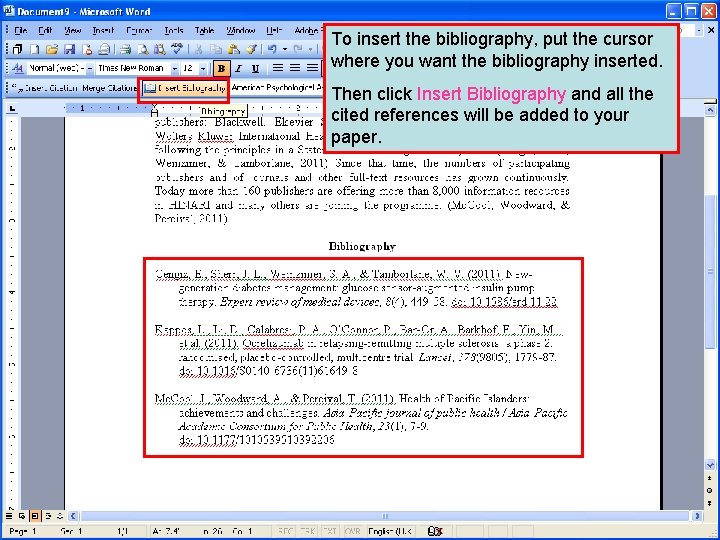This screenshot has height=540, width=720.
Task: Toggle OVR overtype mode in status bar
Action: tap(352, 531)
